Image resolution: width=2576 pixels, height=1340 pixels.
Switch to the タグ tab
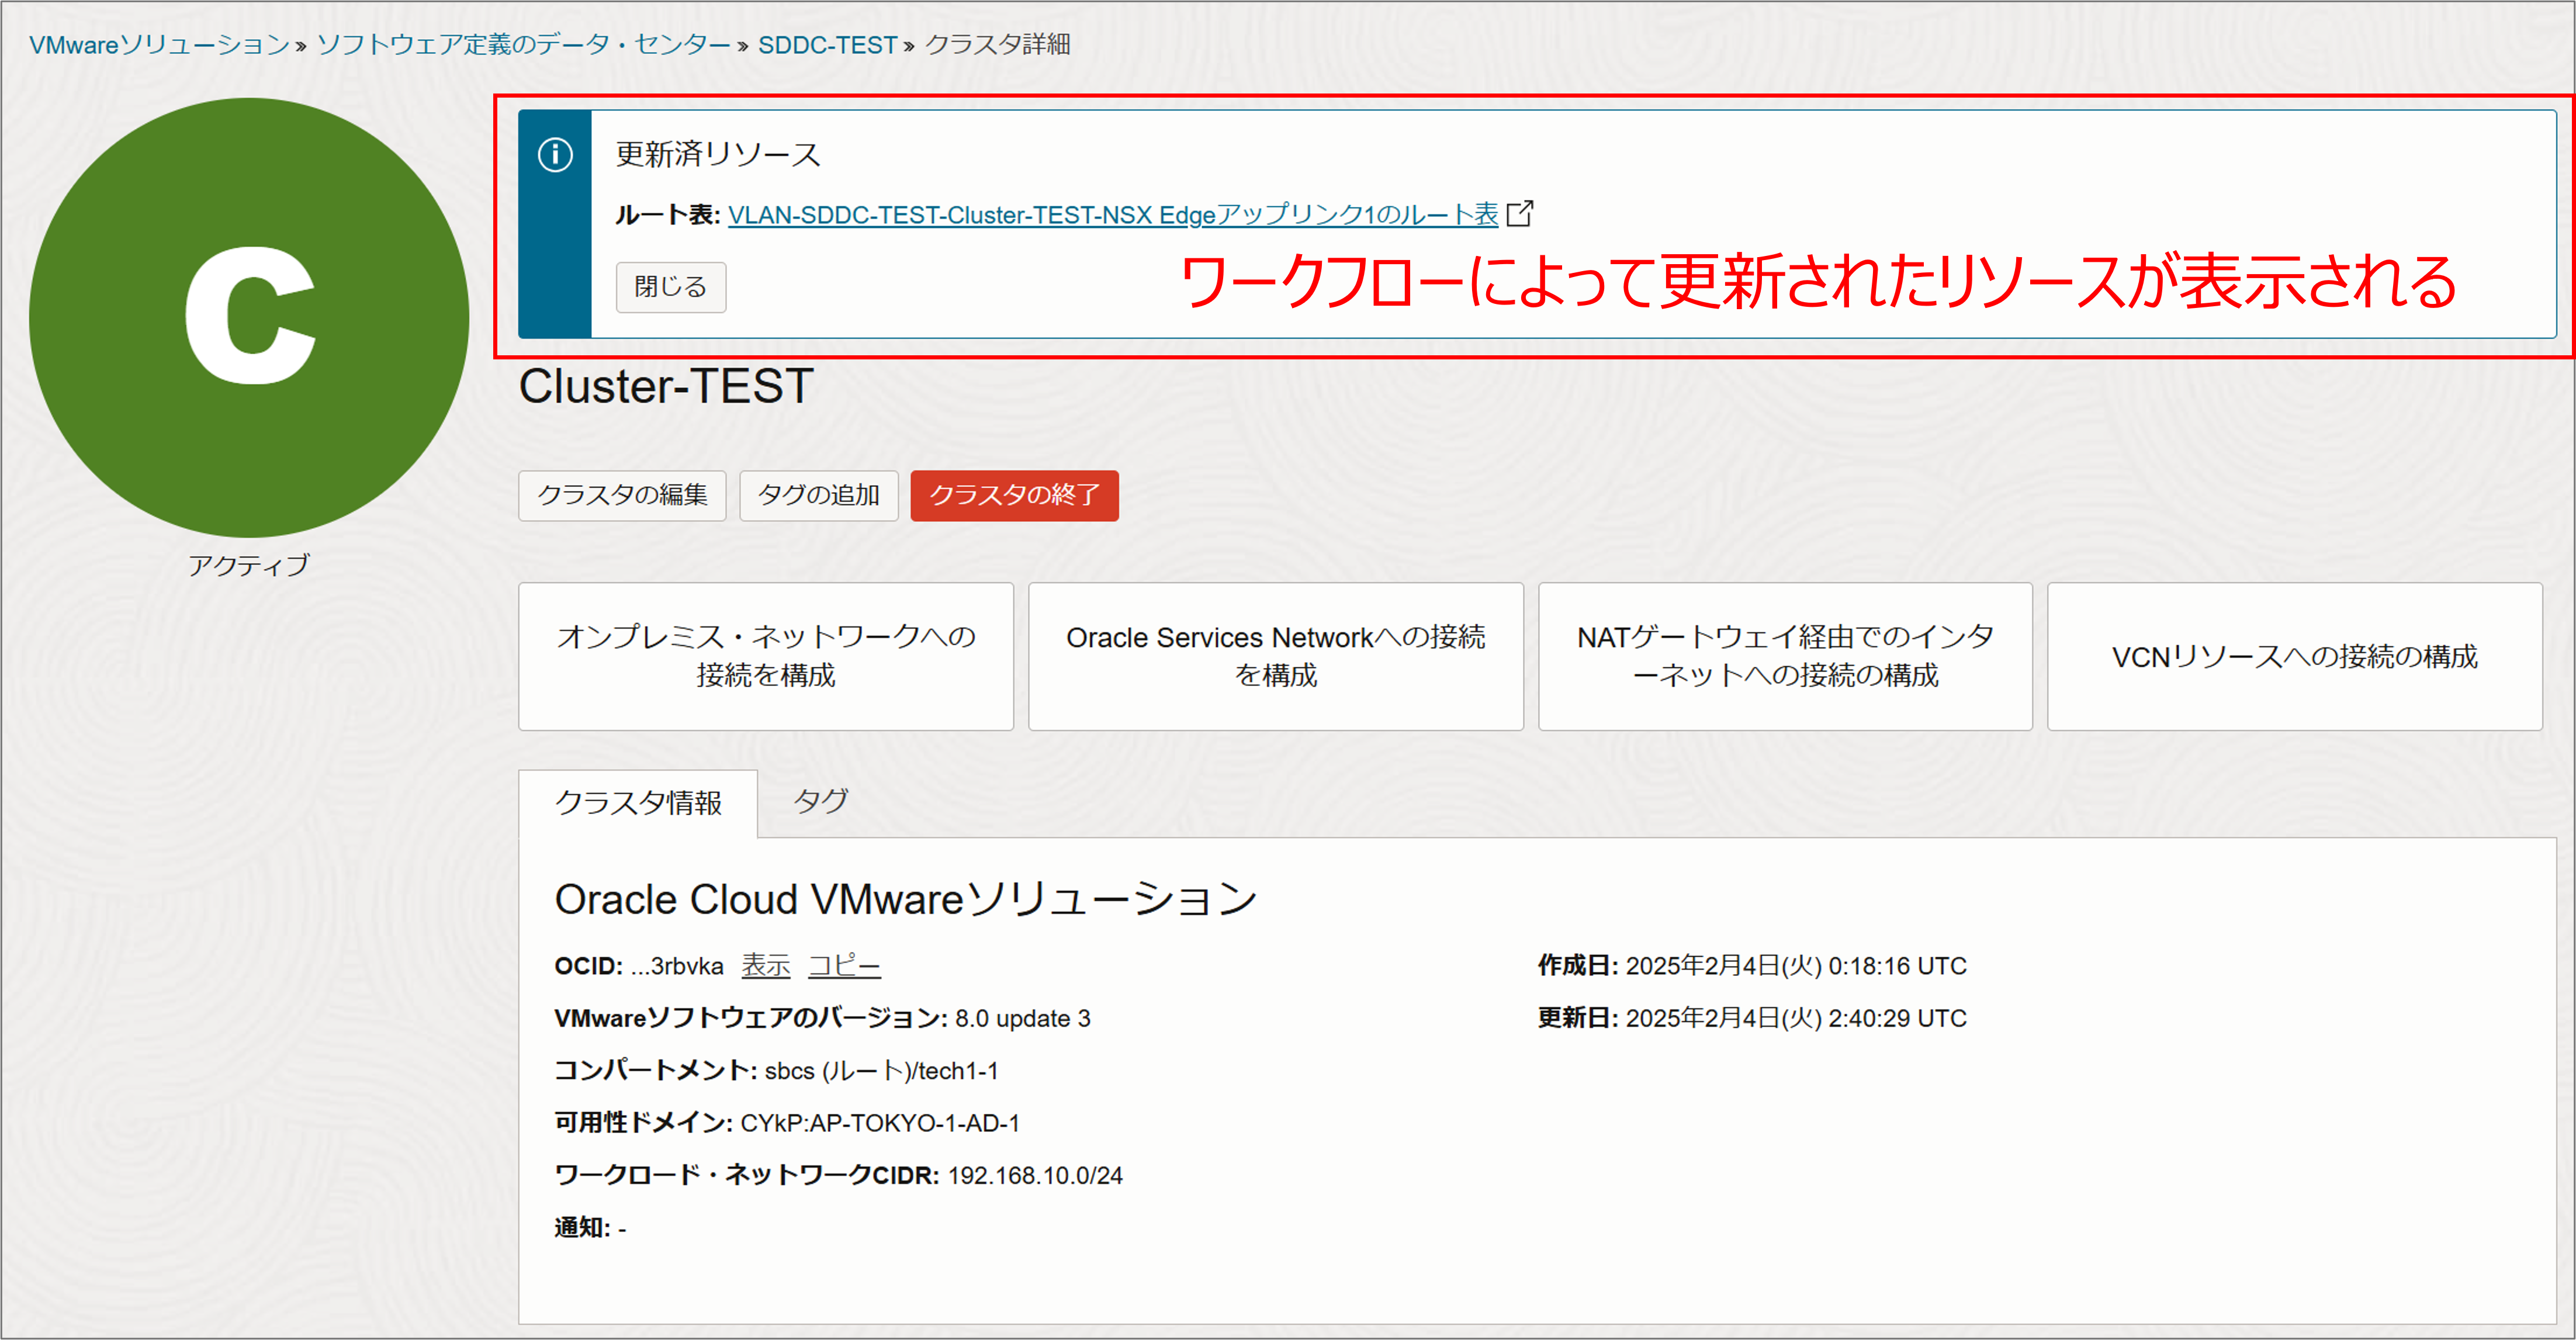tap(820, 801)
